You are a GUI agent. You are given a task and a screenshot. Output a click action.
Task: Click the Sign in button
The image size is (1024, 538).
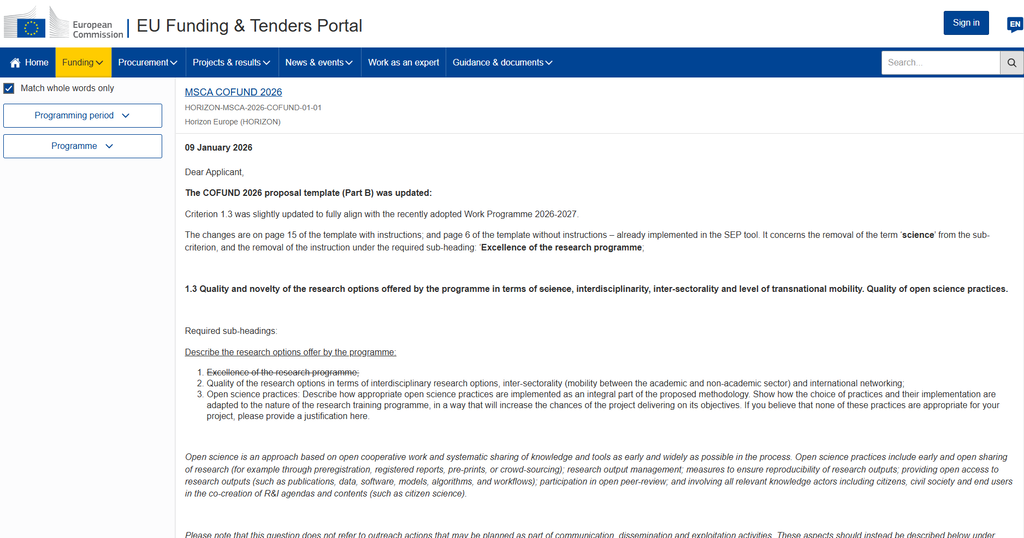(x=966, y=23)
